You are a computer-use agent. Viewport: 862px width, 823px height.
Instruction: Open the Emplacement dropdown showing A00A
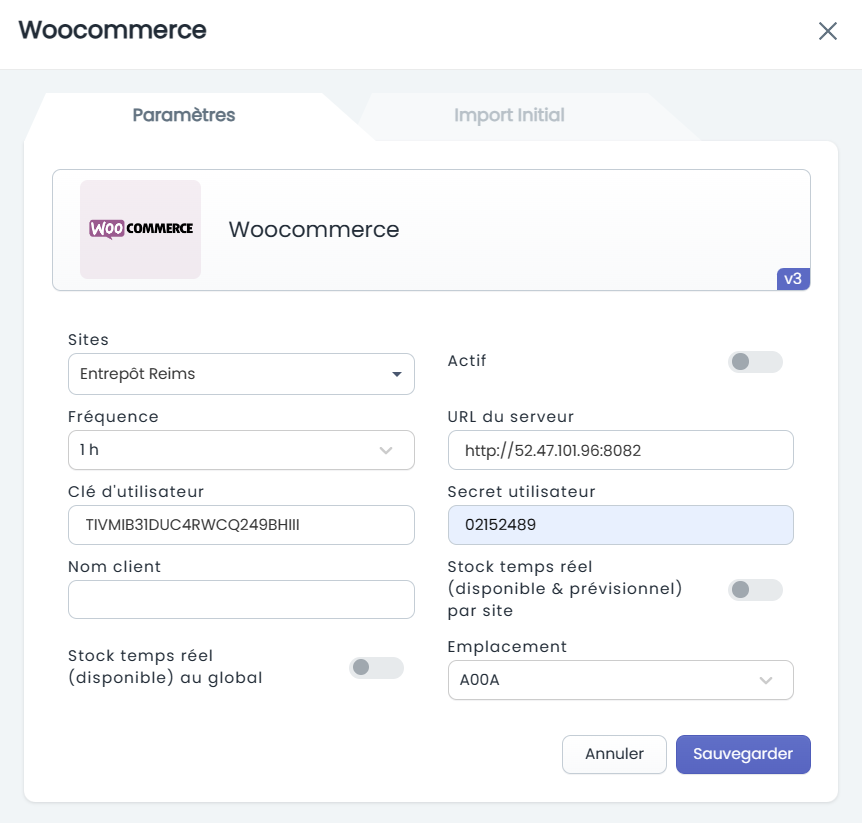click(621, 680)
